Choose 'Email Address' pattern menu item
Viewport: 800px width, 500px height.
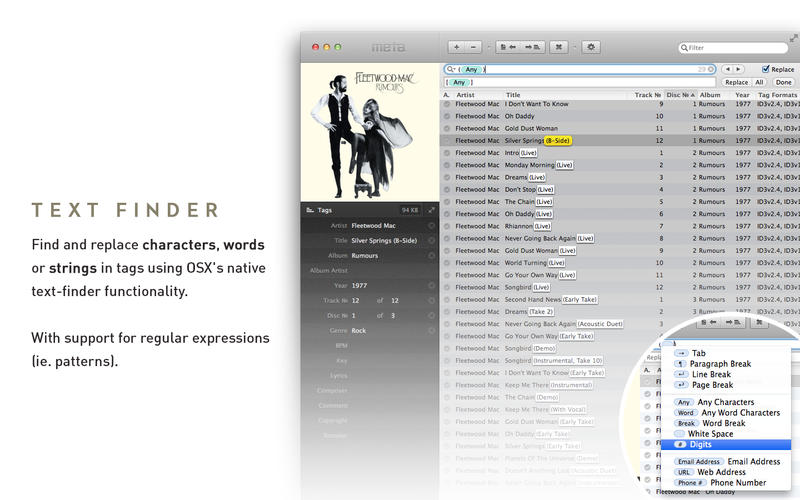(726, 461)
